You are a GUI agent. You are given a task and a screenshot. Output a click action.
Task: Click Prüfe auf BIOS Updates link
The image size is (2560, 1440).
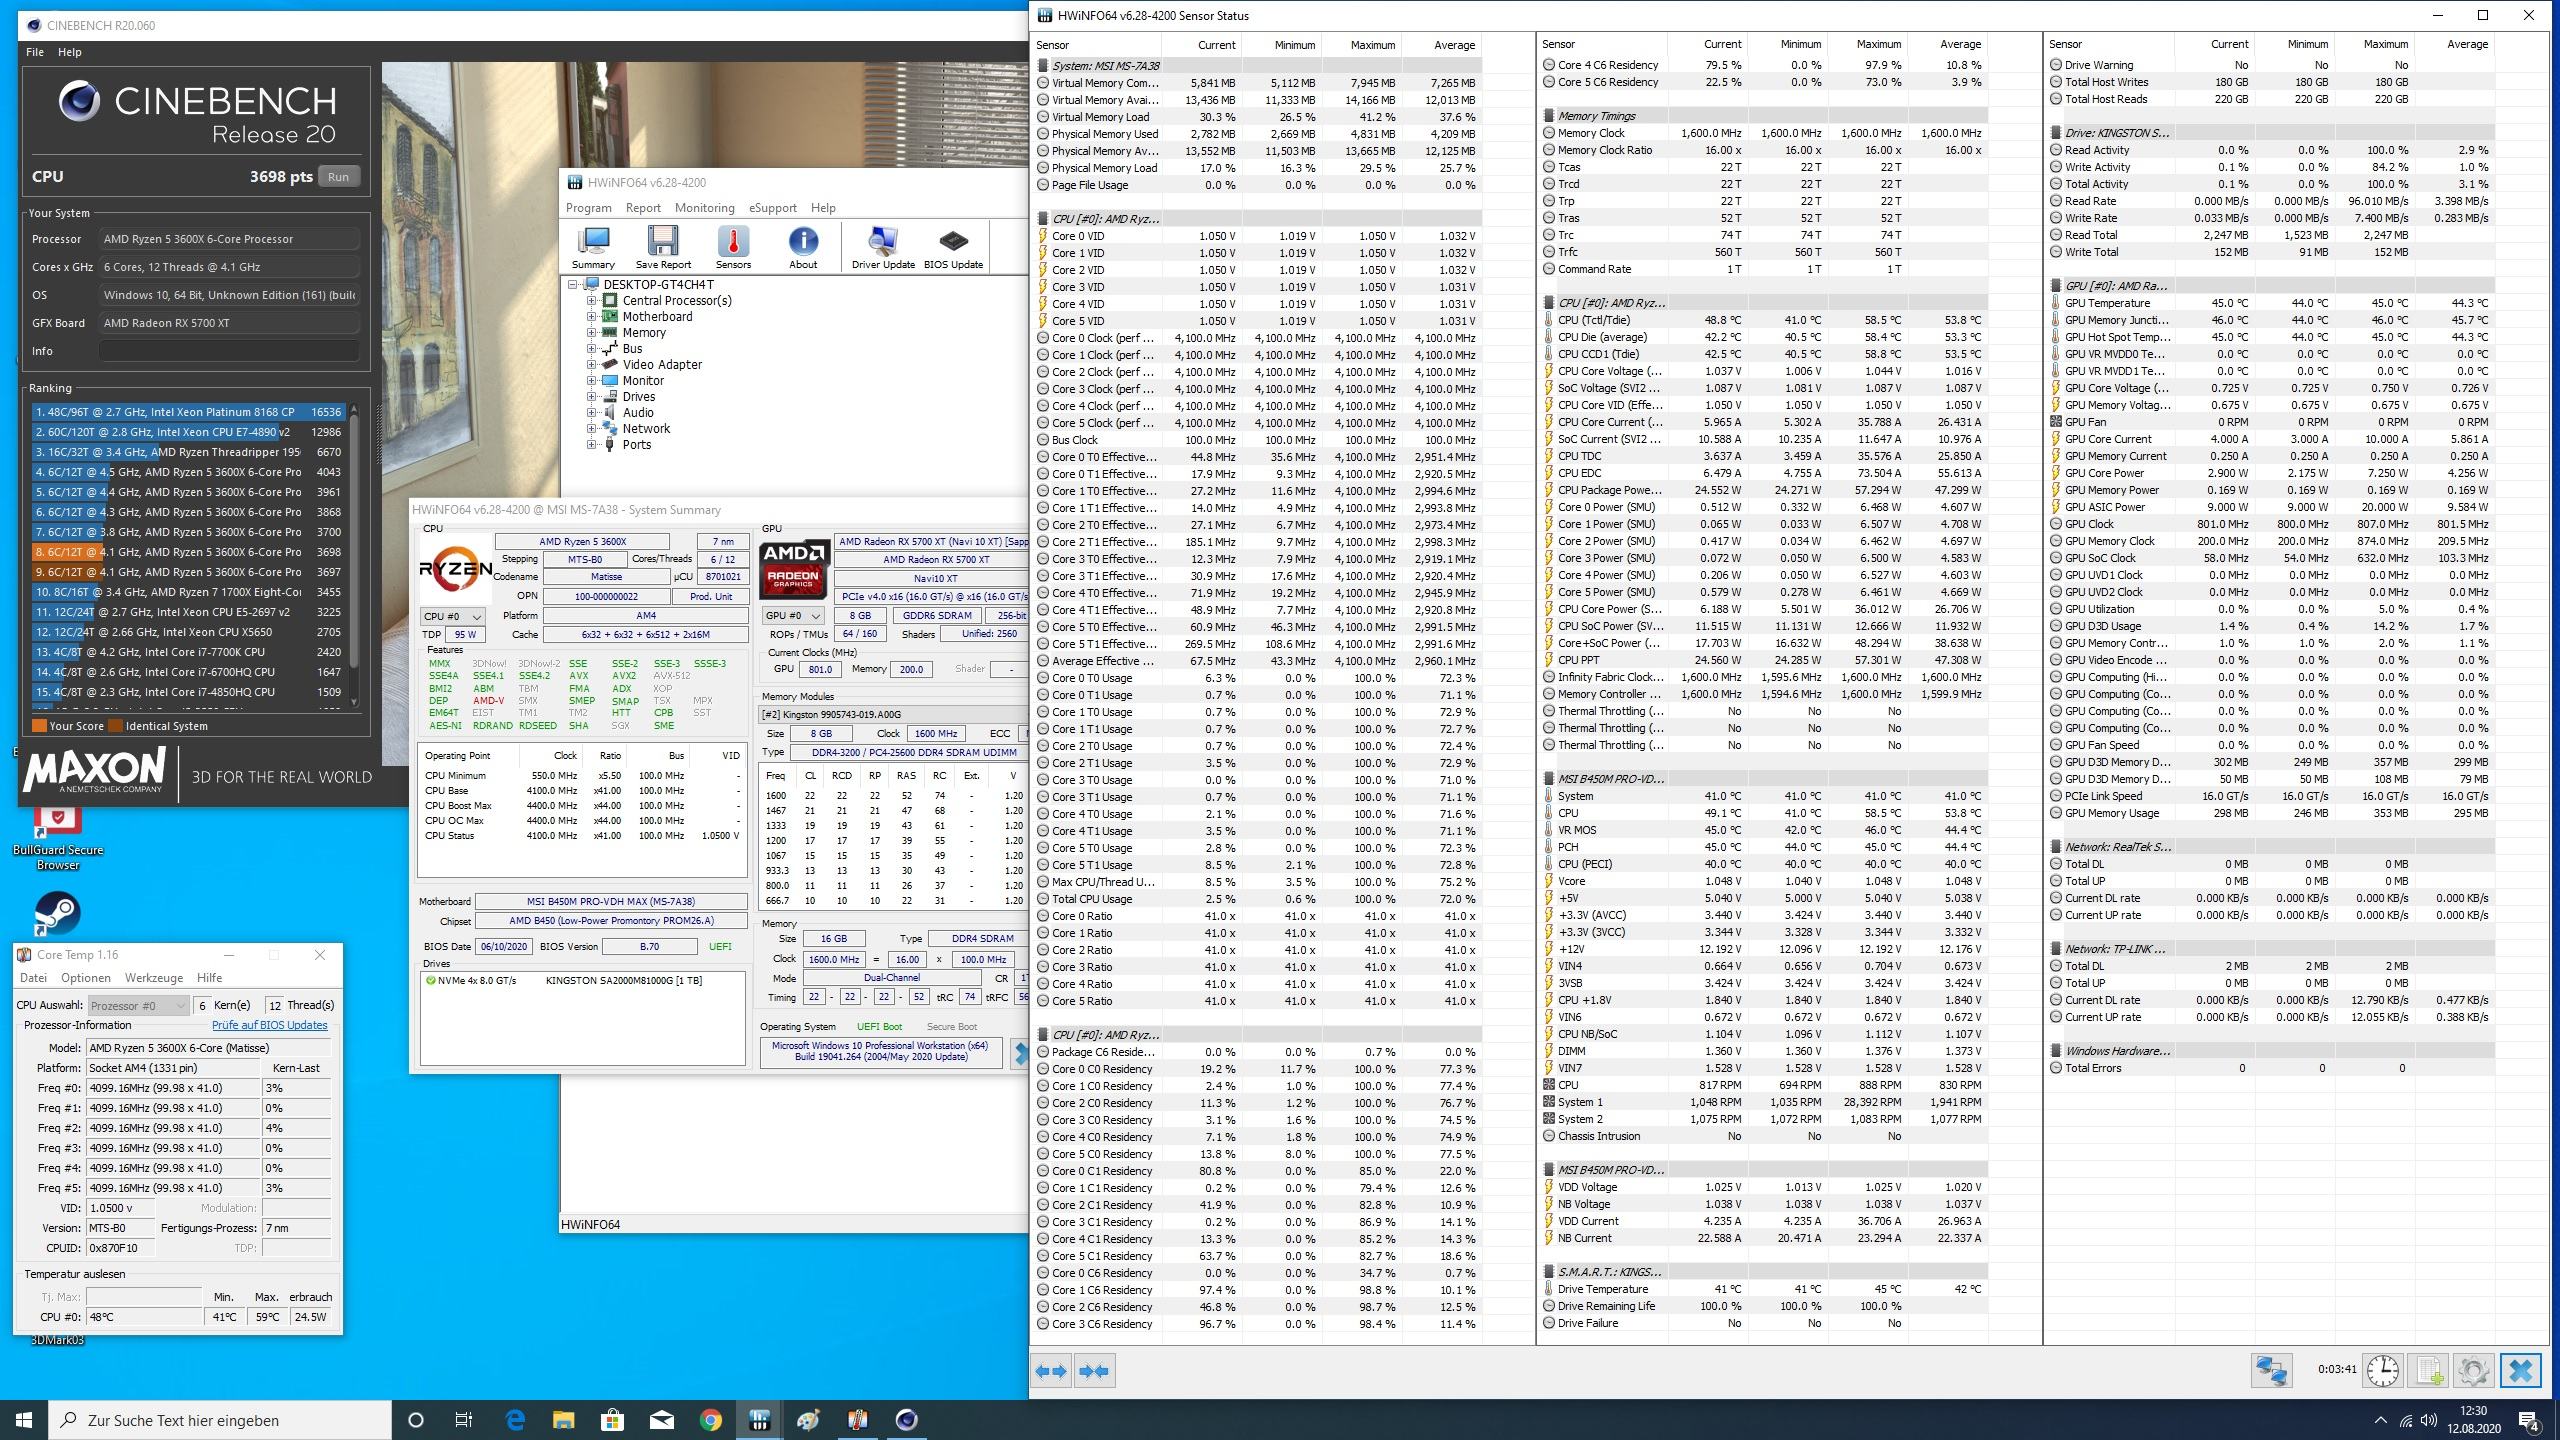point(269,1025)
